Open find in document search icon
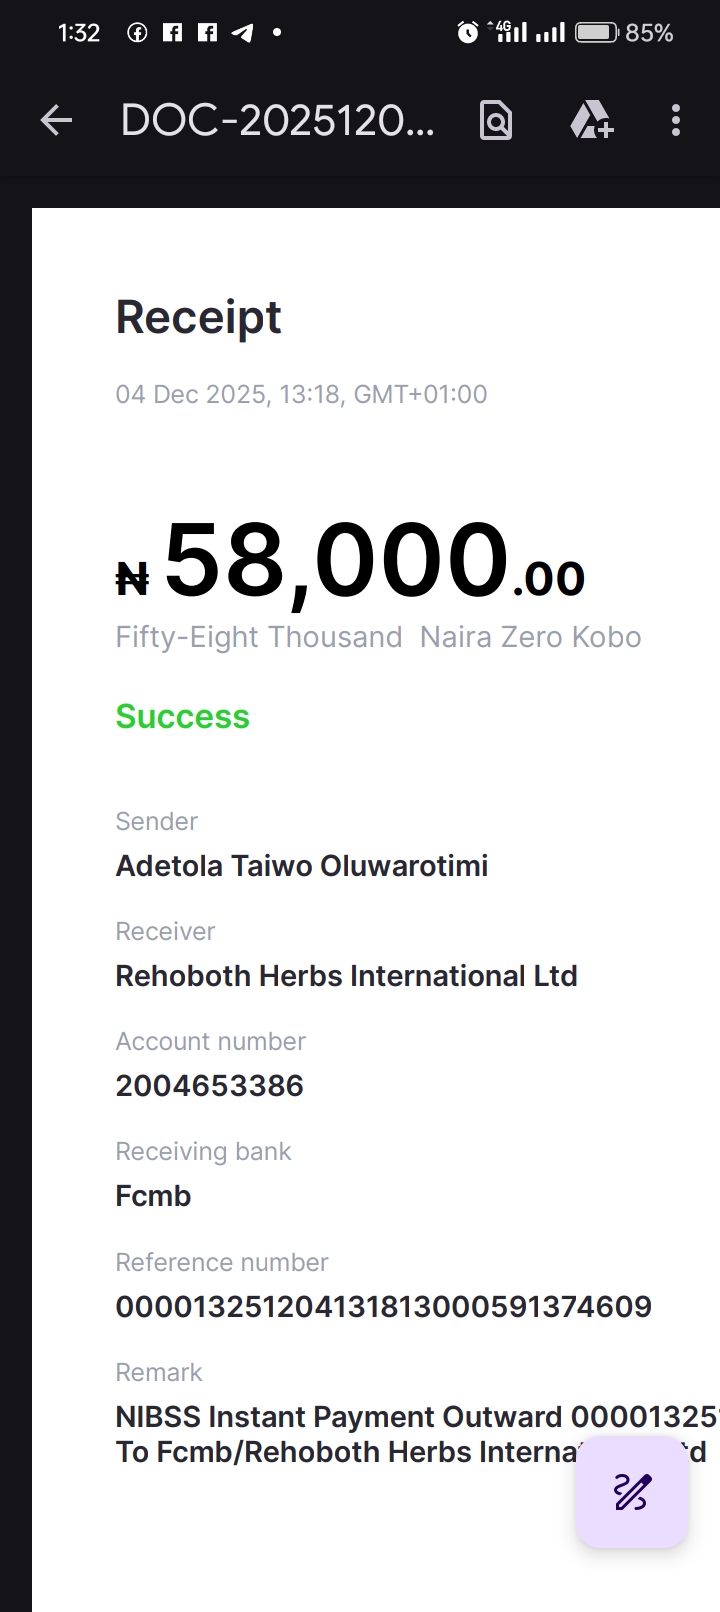The height and width of the screenshot is (1612, 720). (x=496, y=121)
